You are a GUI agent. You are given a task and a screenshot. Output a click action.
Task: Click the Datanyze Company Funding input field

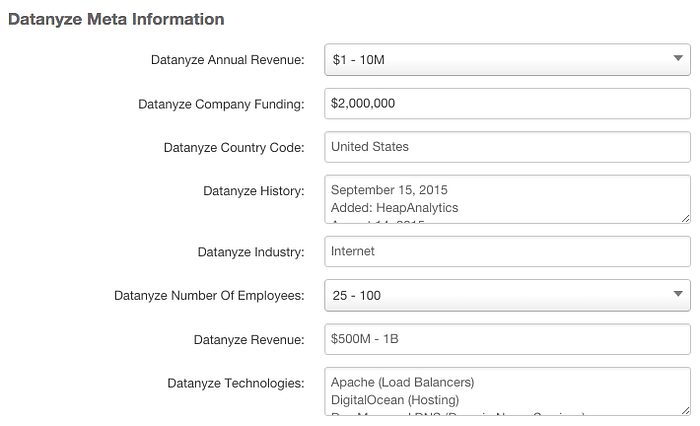tap(507, 104)
